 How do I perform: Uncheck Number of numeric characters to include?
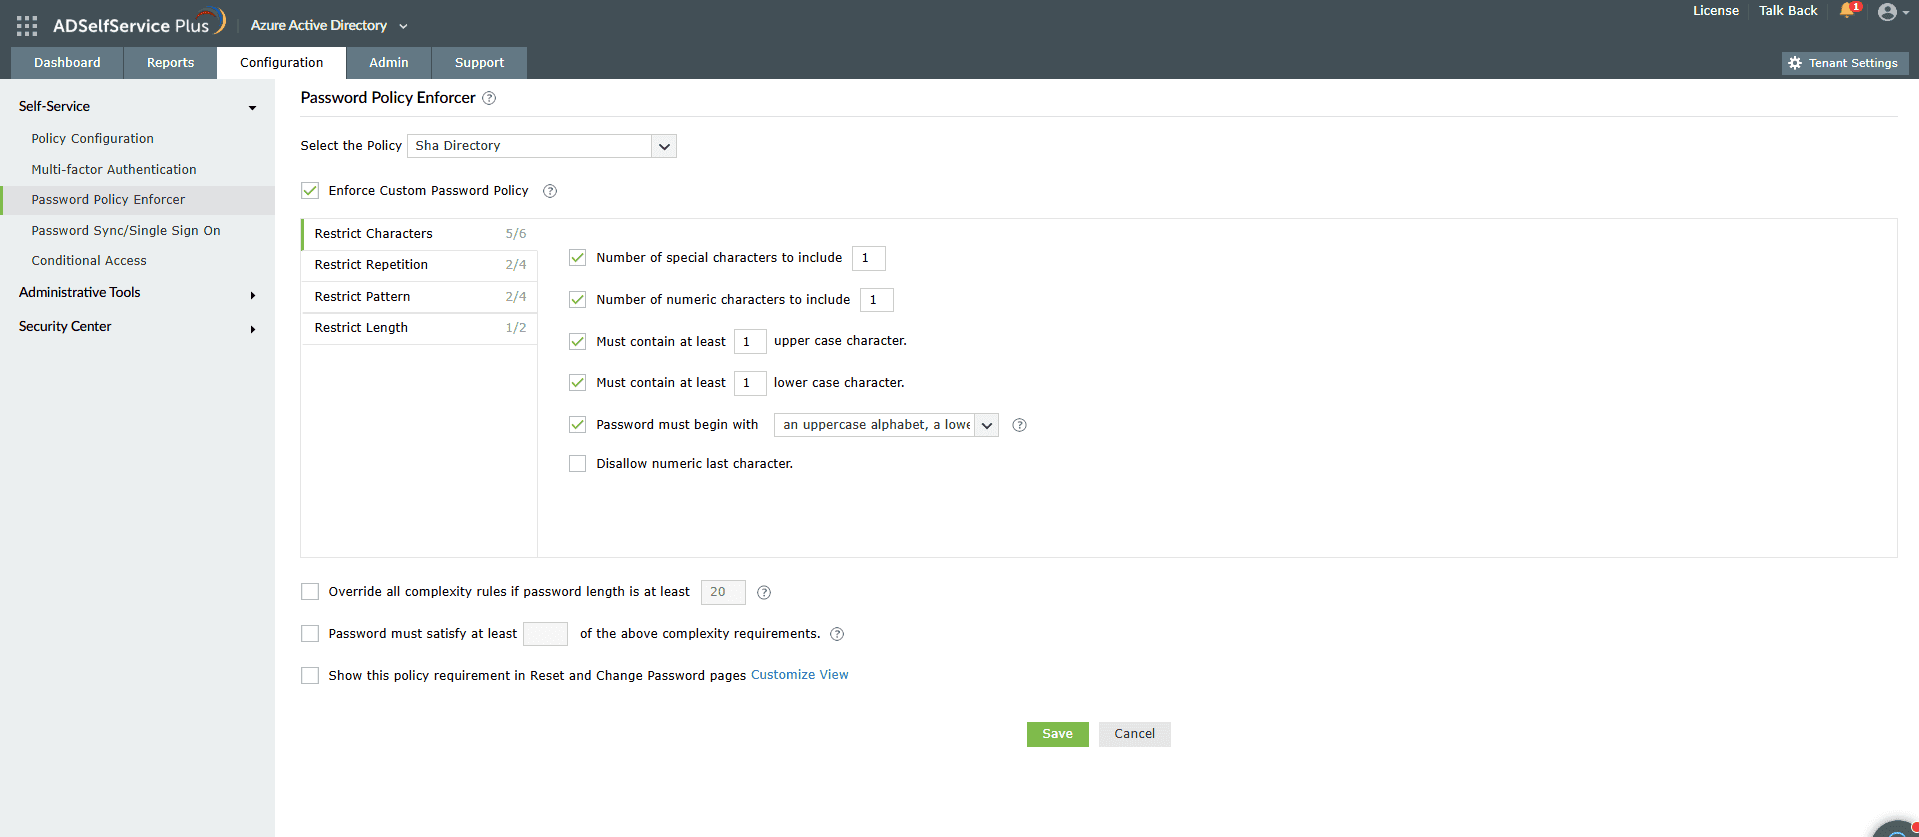pos(577,299)
